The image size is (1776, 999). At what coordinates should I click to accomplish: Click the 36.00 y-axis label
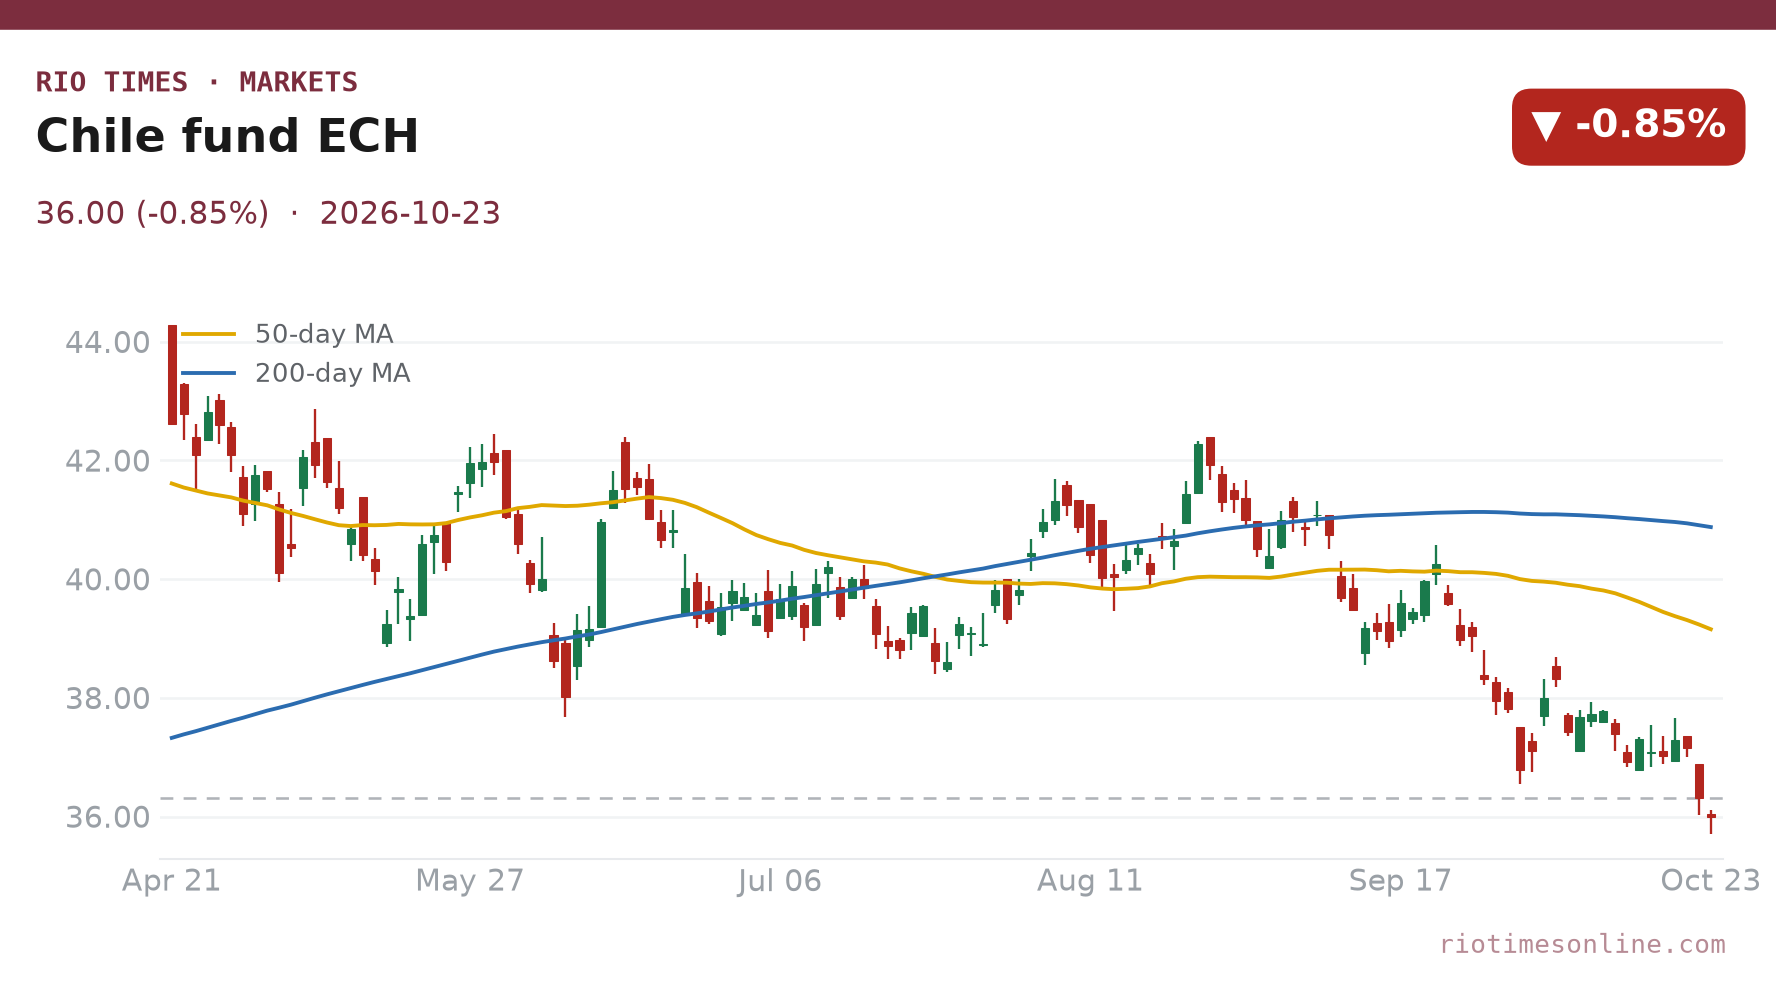click(x=108, y=818)
